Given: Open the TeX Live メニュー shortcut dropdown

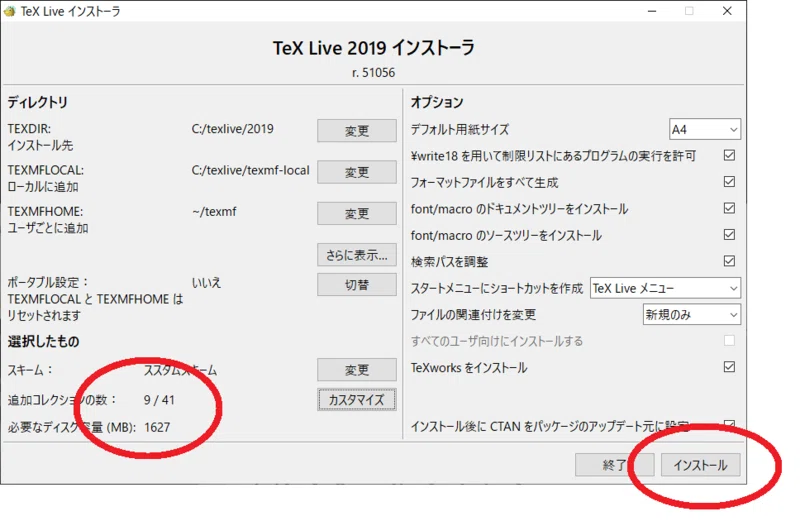Looking at the screenshot, I should click(665, 288).
